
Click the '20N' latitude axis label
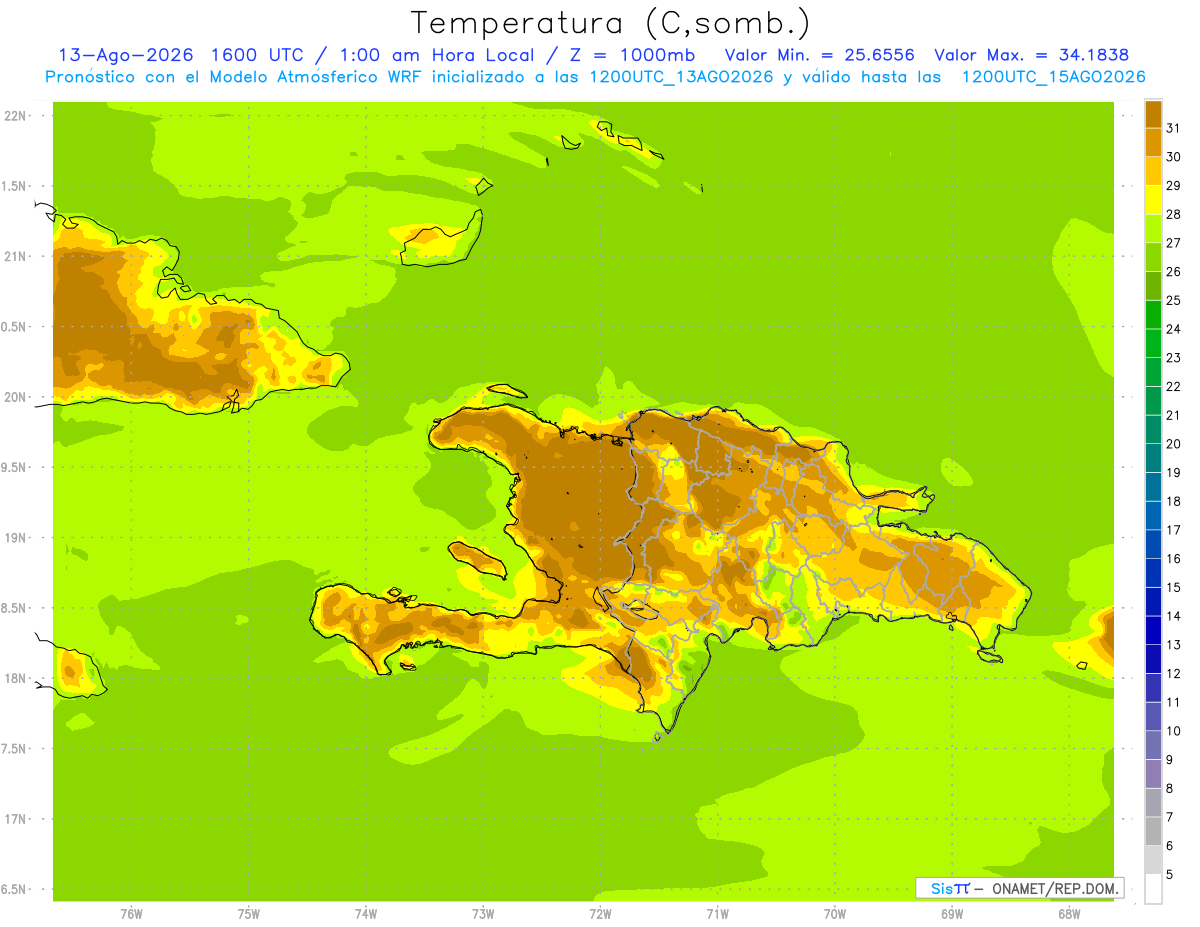[16, 397]
